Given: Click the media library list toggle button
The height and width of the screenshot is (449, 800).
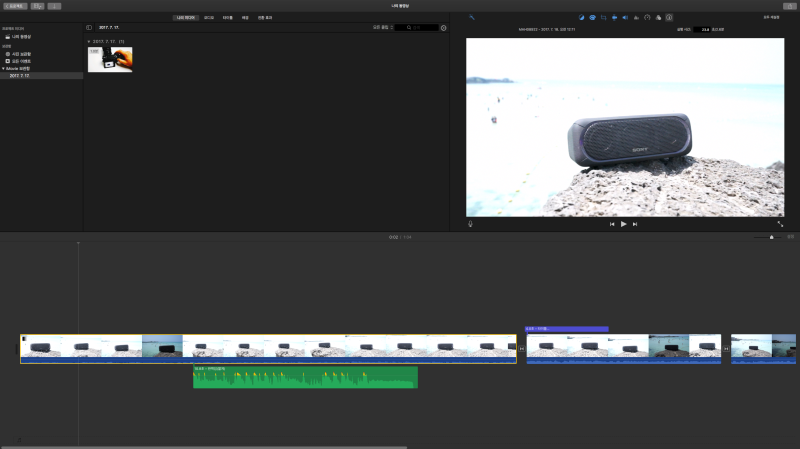Looking at the screenshot, I should click(37, 6).
